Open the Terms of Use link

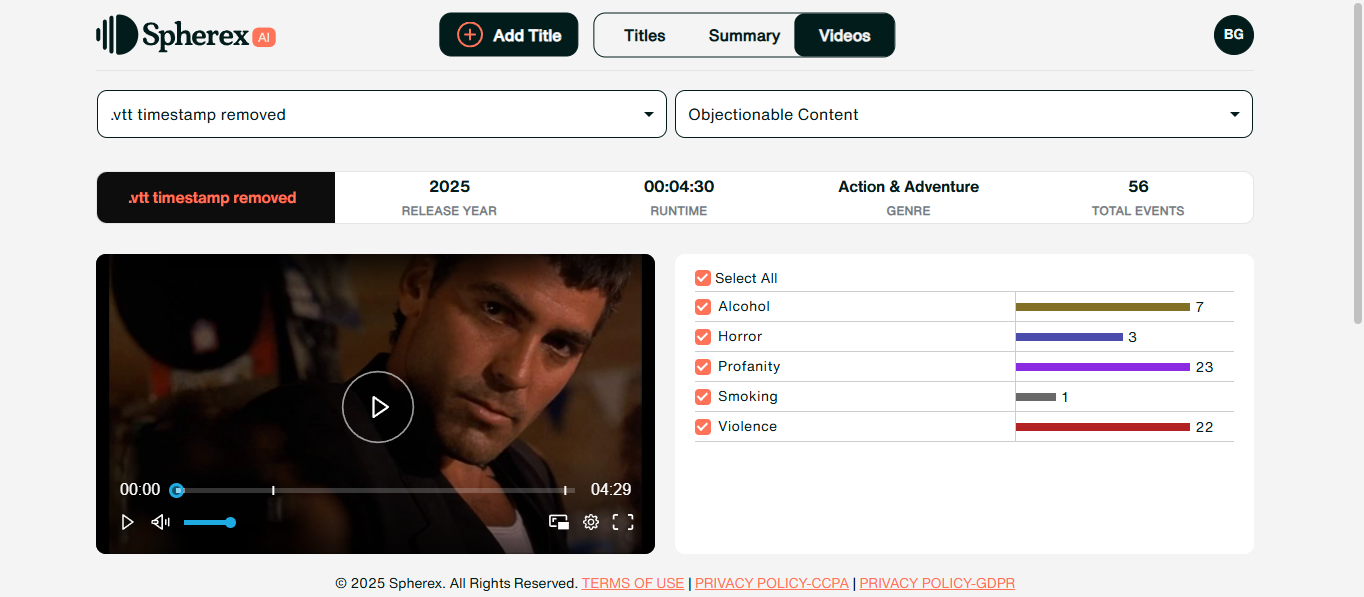[x=633, y=583]
